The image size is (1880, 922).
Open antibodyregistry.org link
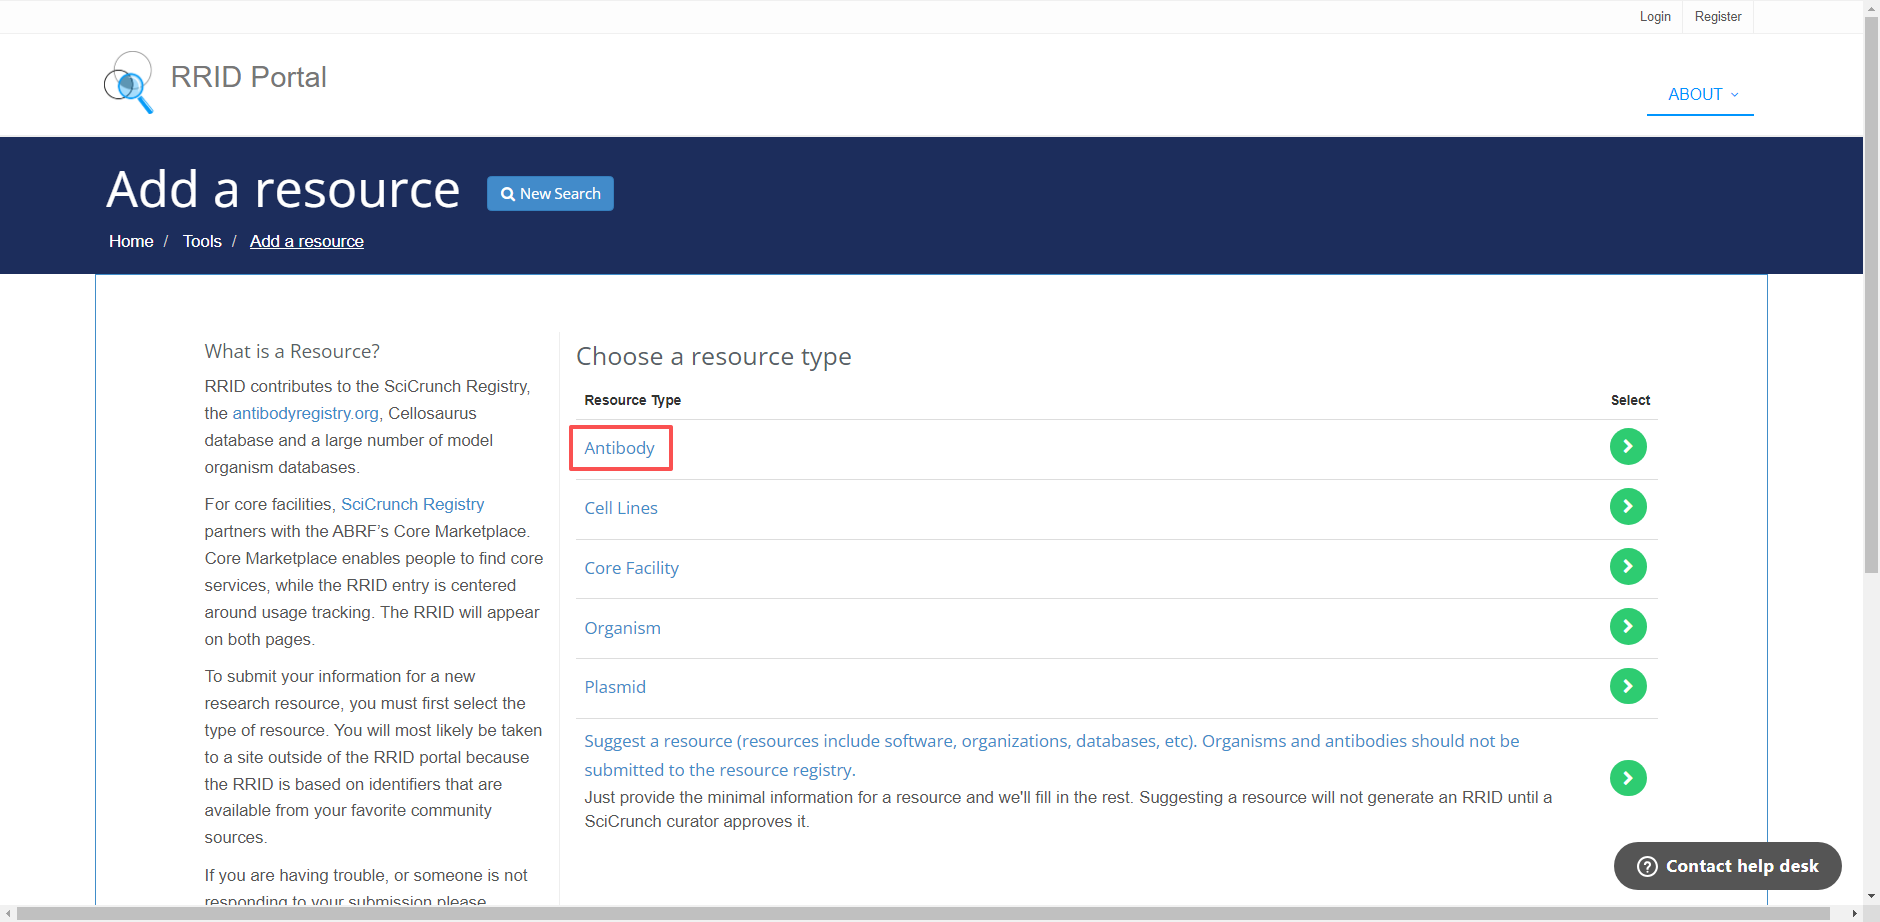tap(305, 413)
